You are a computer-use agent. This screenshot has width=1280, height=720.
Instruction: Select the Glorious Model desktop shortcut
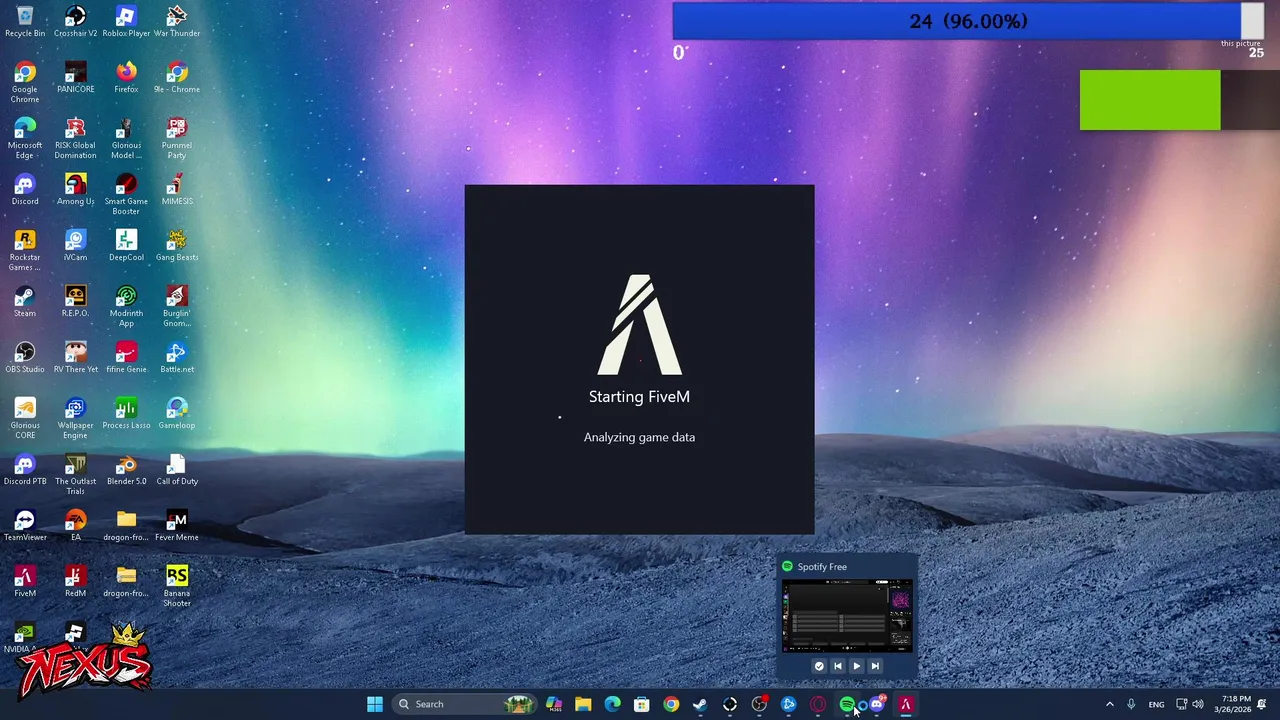click(126, 138)
